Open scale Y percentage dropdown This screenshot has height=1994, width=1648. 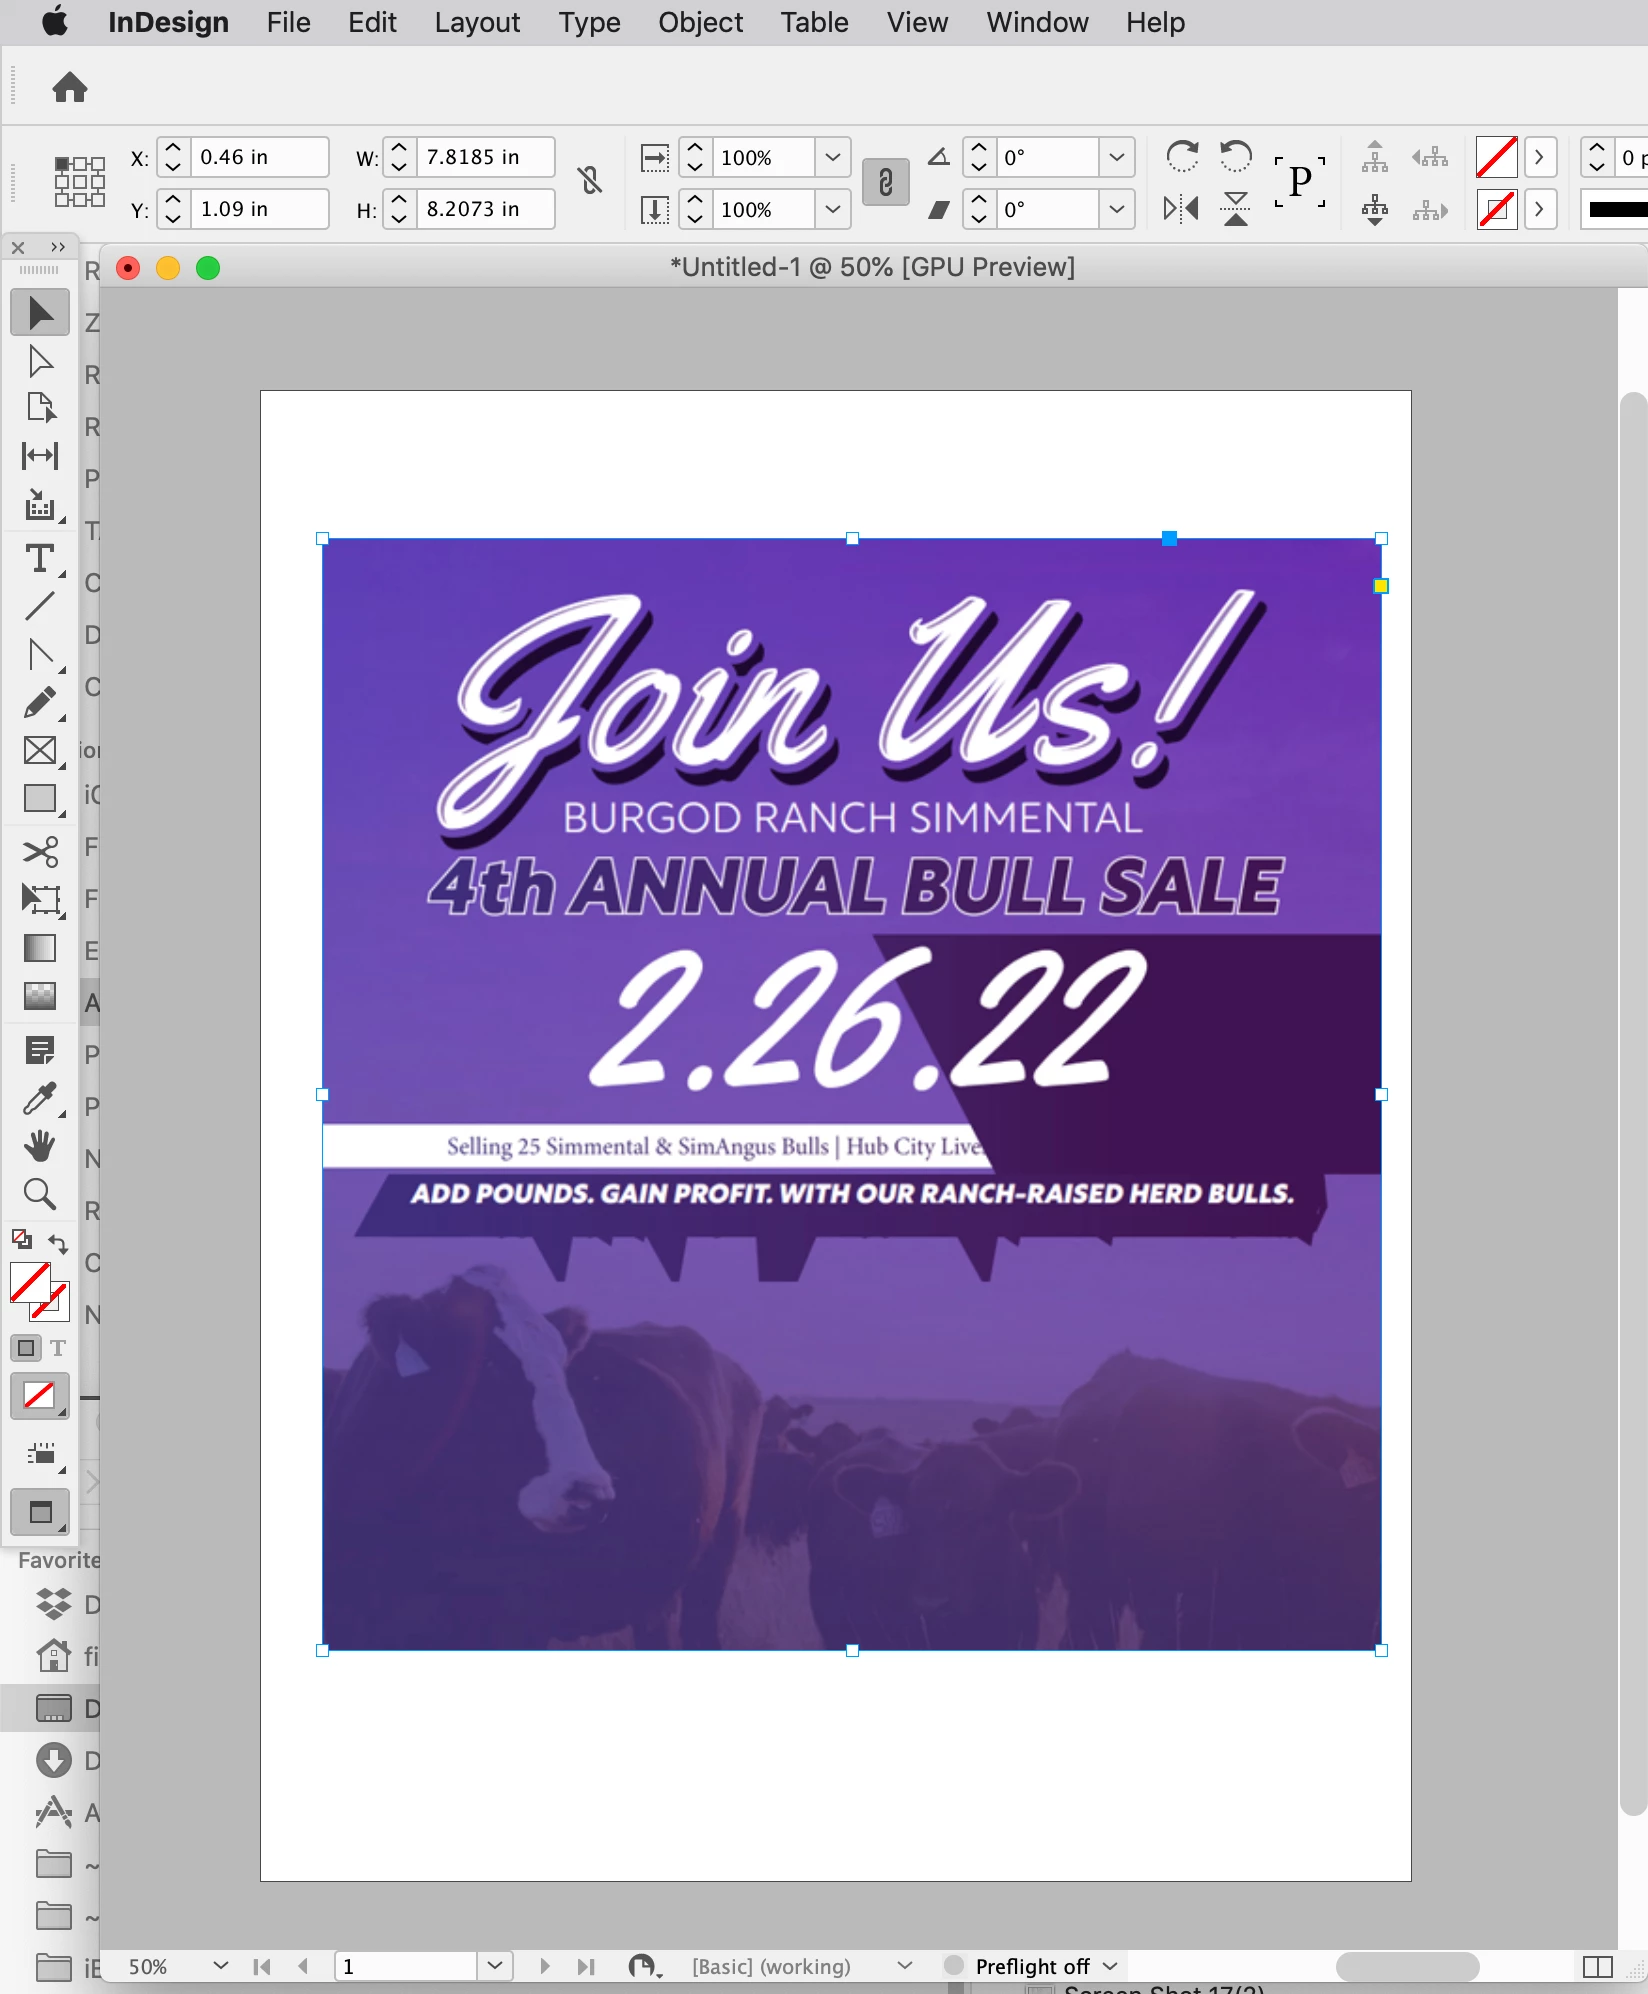(832, 209)
